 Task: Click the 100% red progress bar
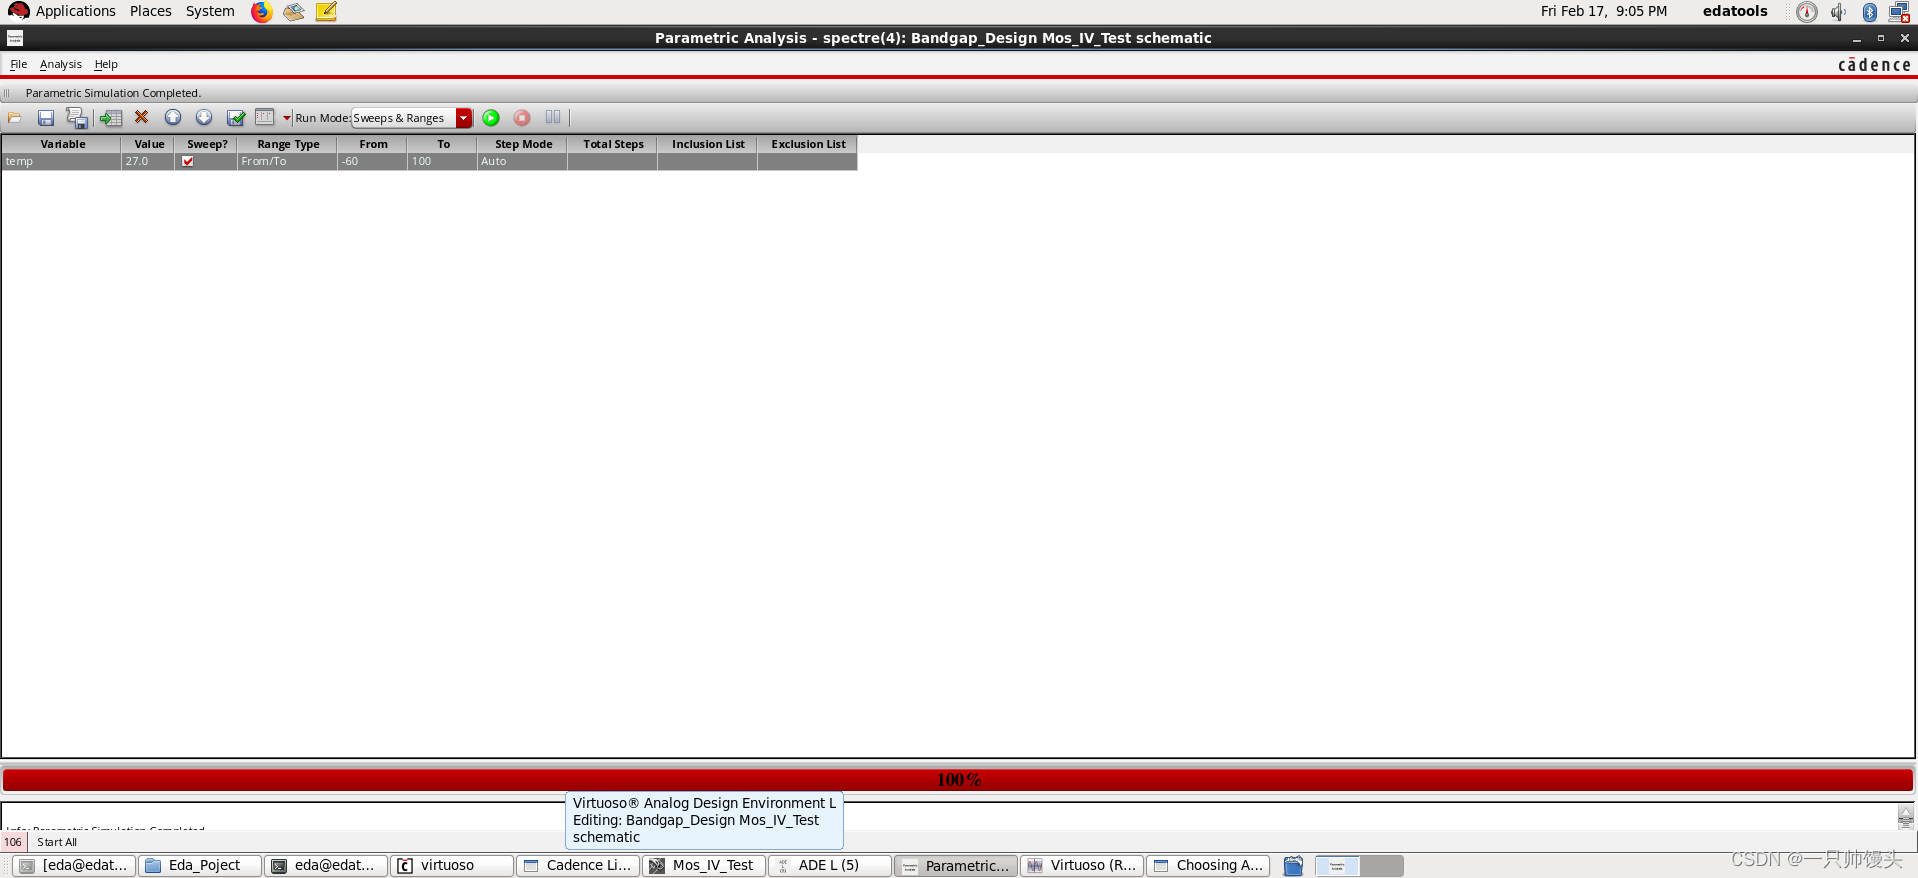tap(958, 779)
